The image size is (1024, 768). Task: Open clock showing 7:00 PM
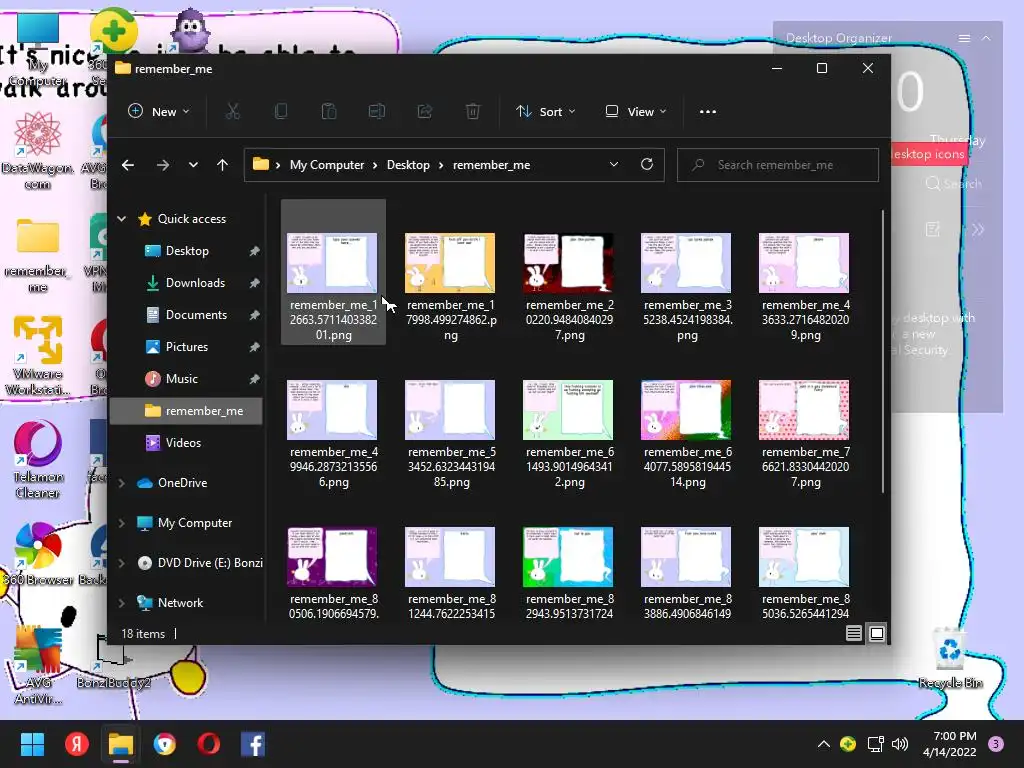coord(950,744)
